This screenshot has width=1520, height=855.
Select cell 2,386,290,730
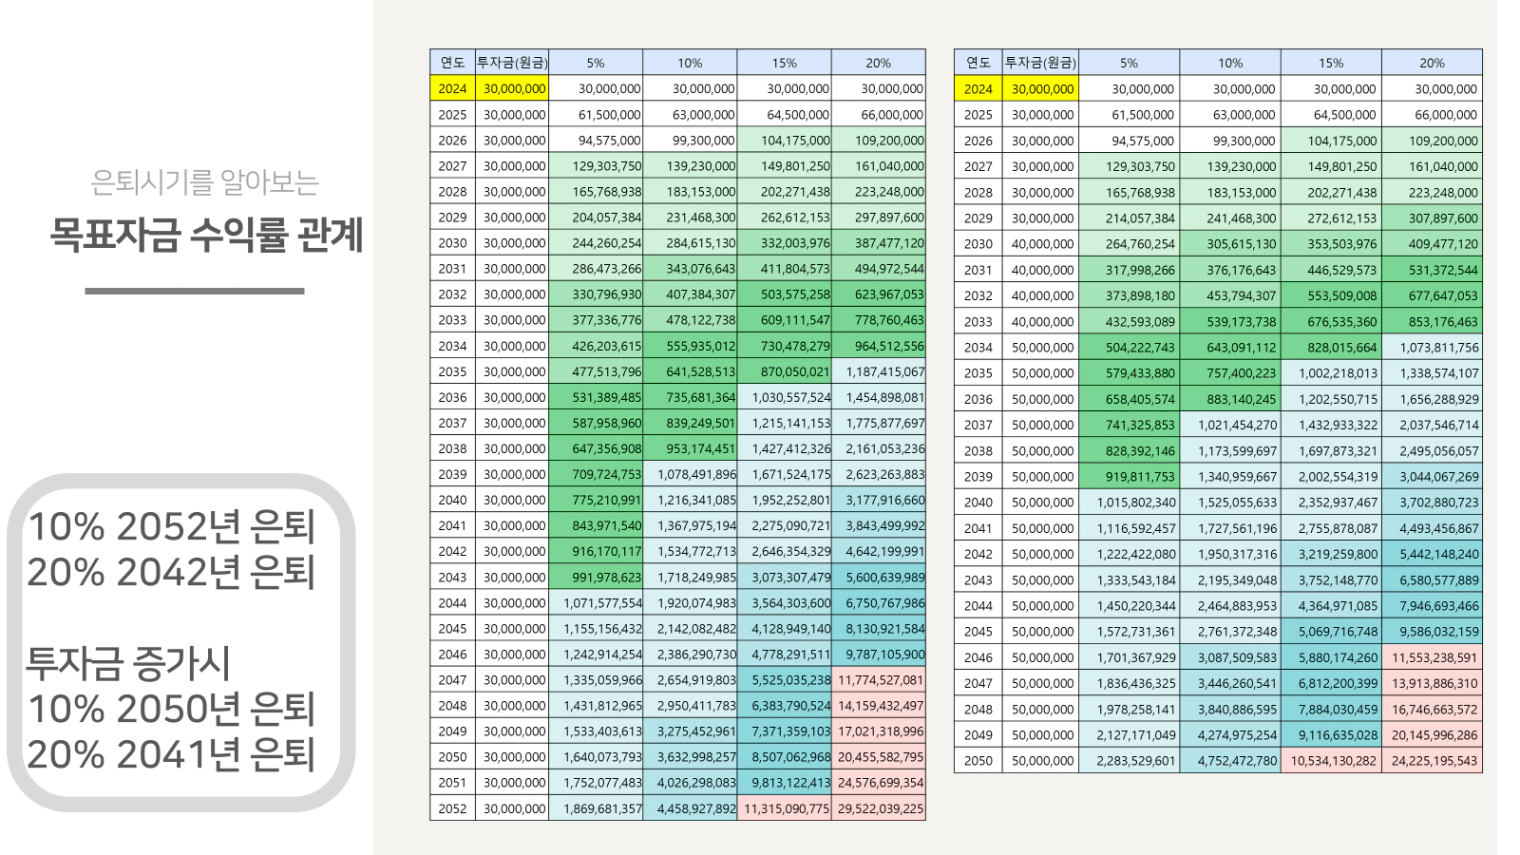coord(690,654)
